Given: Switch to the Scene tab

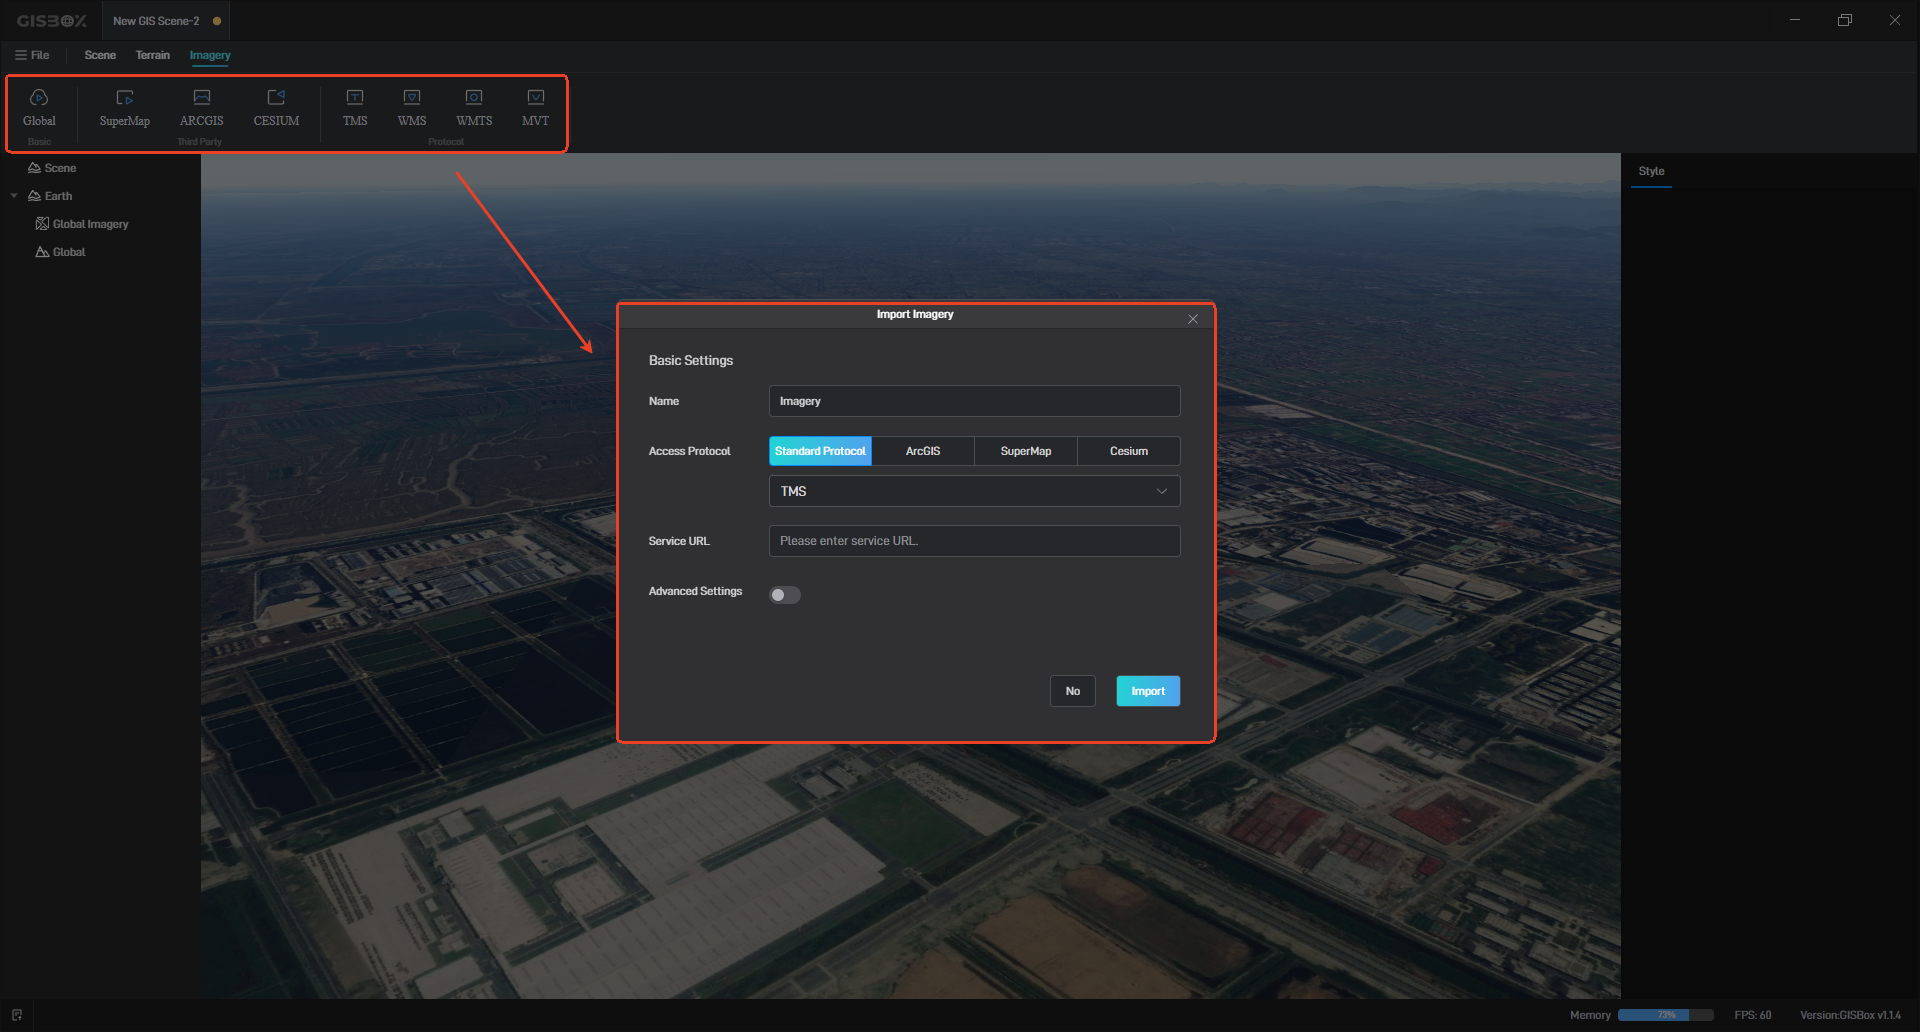Looking at the screenshot, I should point(100,55).
